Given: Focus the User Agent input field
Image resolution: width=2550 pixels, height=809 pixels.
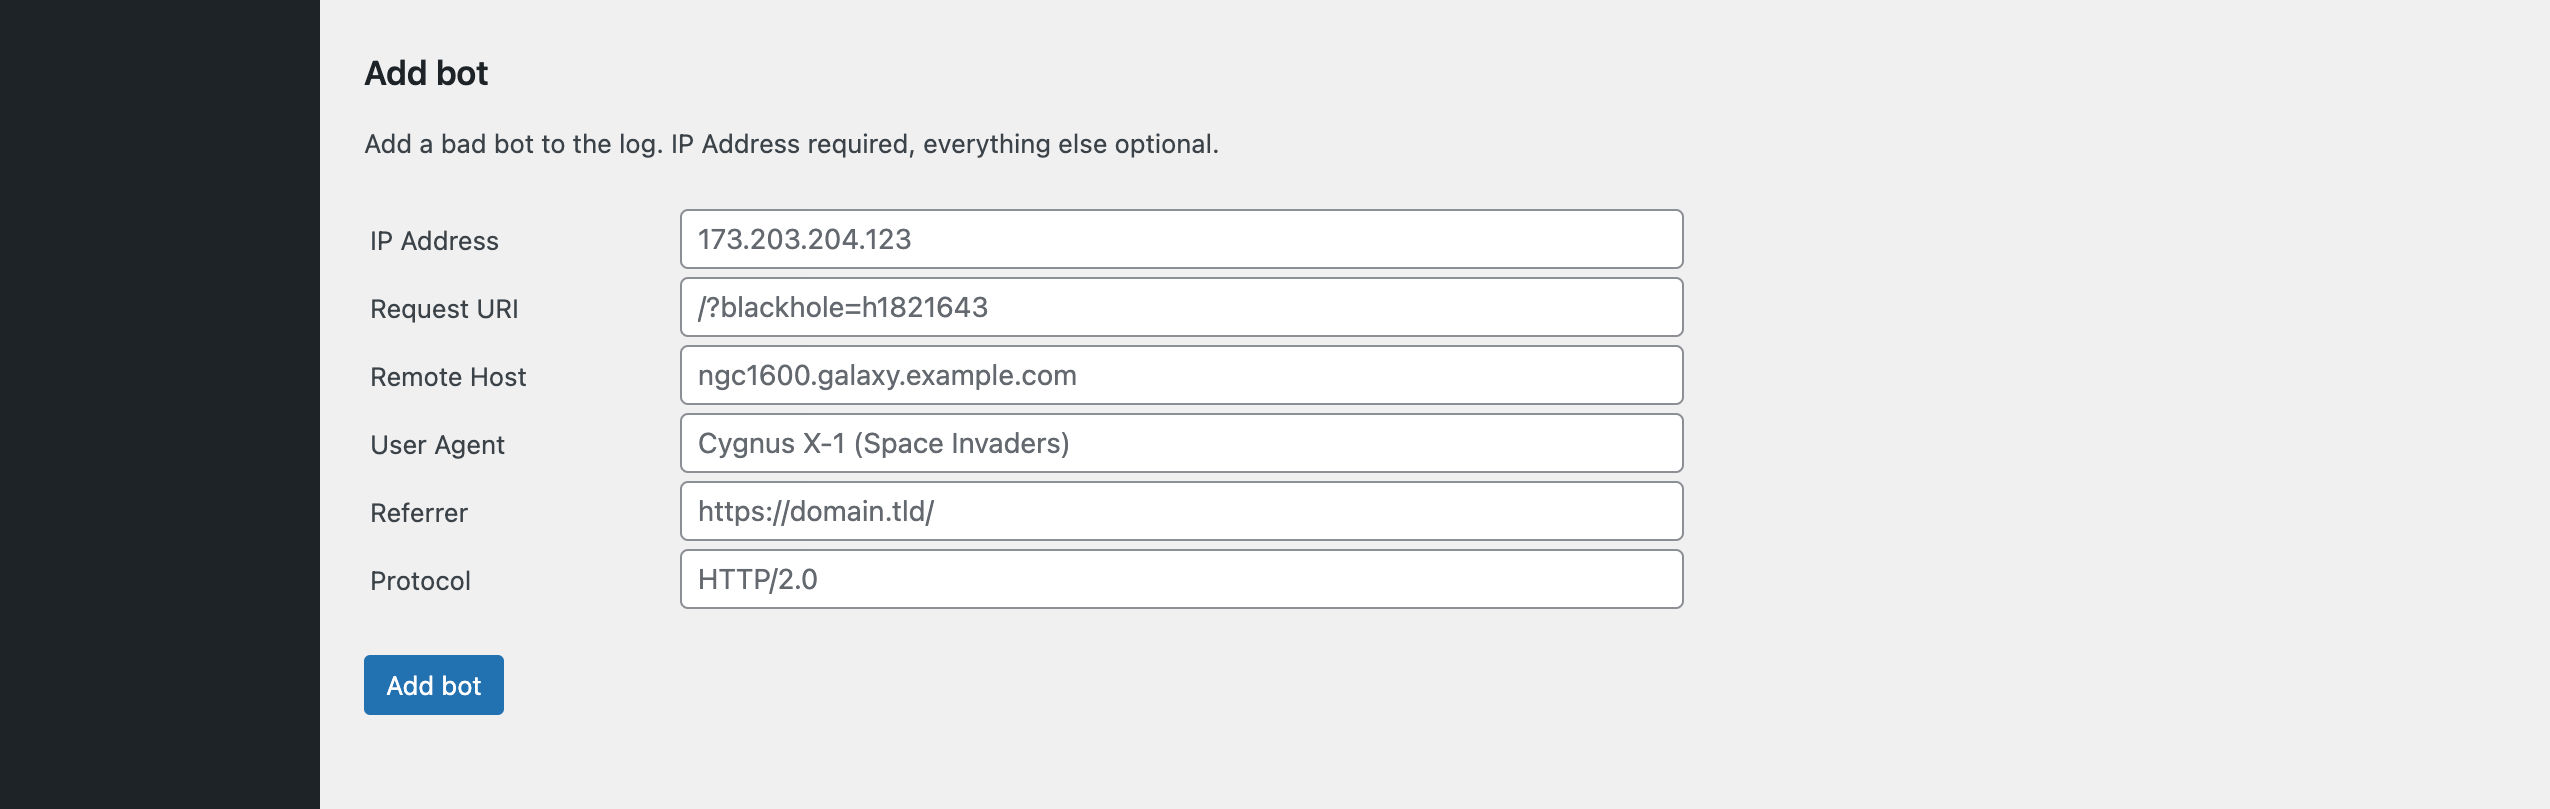Looking at the screenshot, I should 1181,443.
